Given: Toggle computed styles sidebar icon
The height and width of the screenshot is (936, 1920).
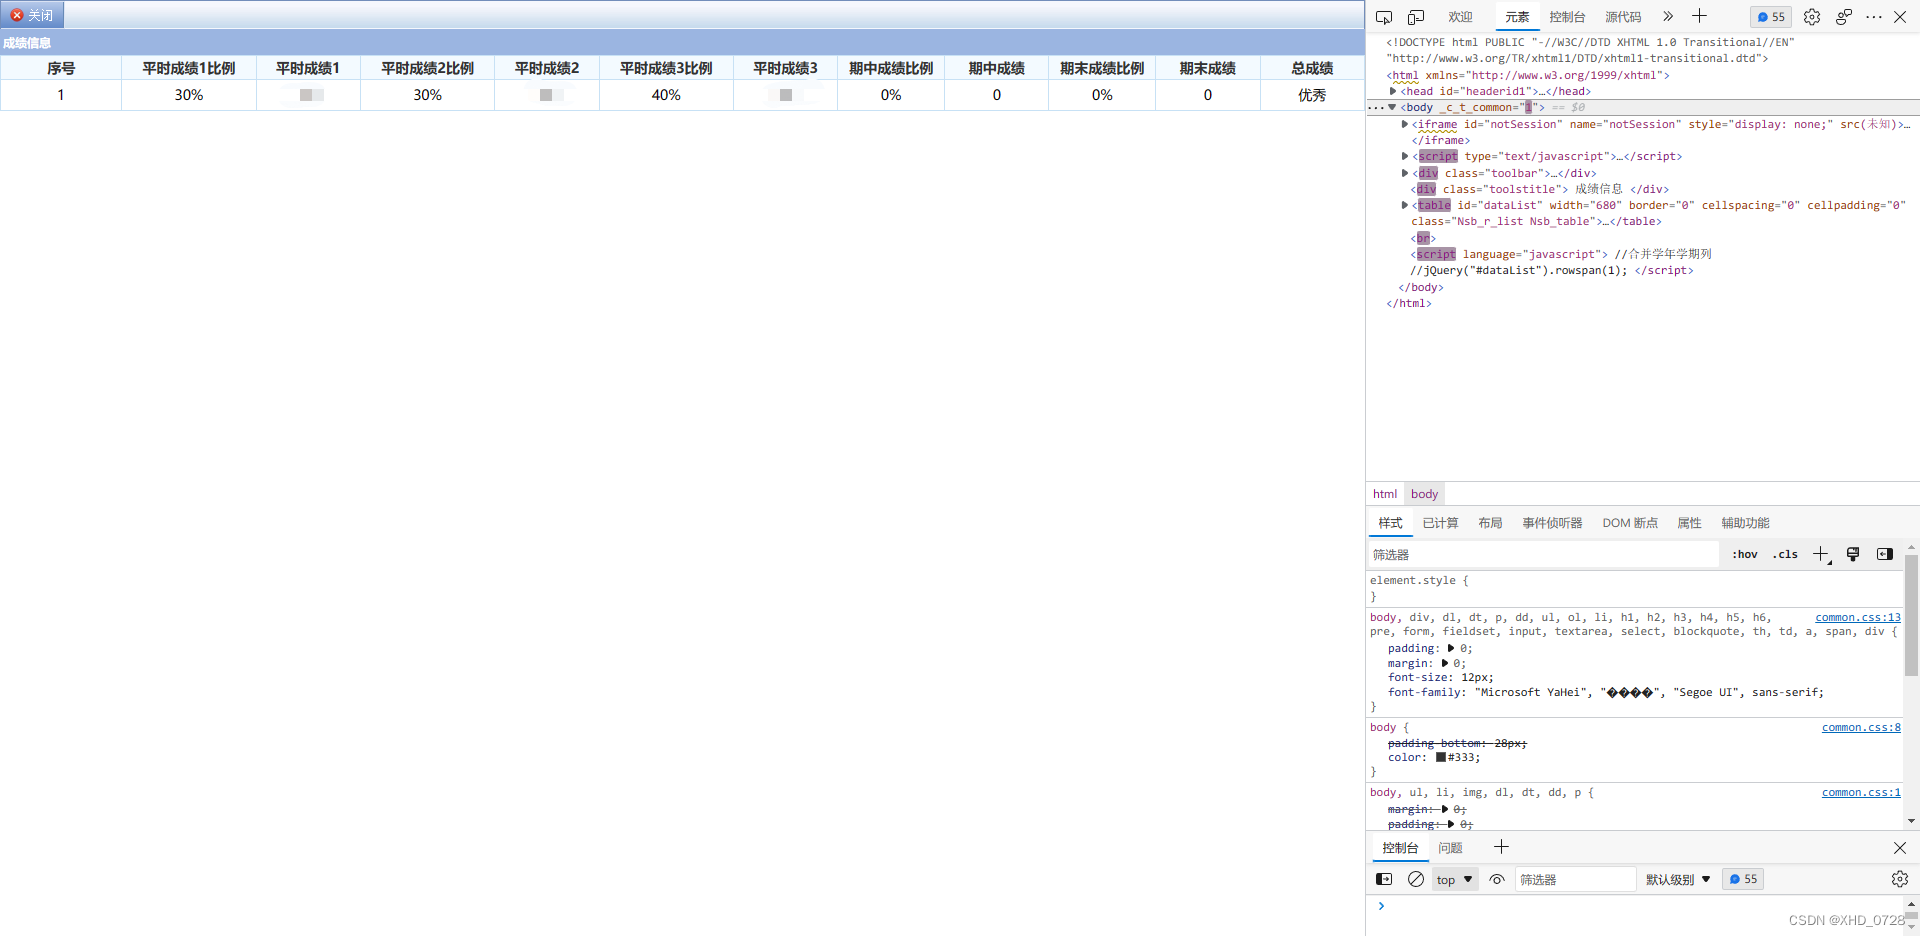Looking at the screenshot, I should [1885, 554].
